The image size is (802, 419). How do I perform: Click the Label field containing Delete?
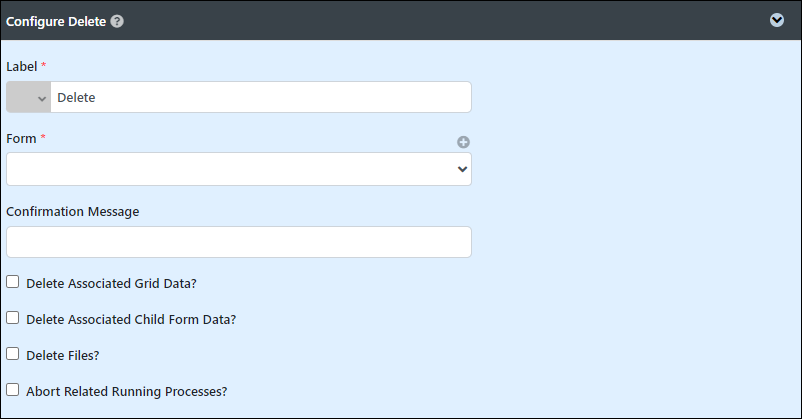pyautogui.click(x=261, y=97)
